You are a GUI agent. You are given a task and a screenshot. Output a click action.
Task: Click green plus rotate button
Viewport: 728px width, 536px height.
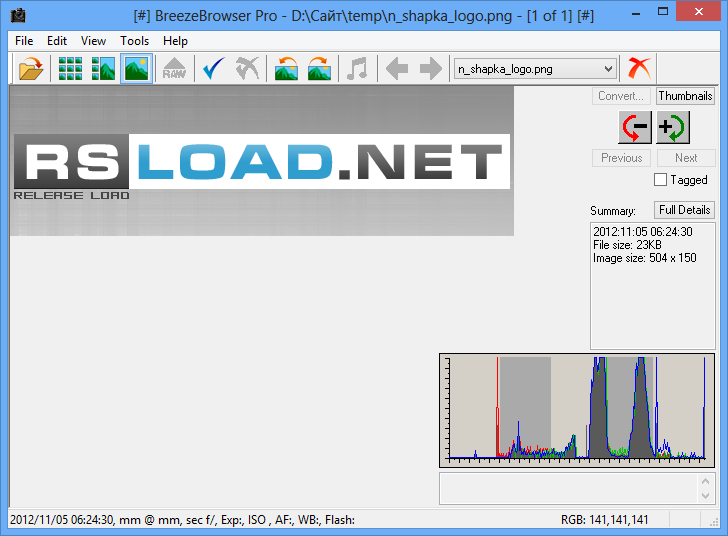click(x=673, y=127)
